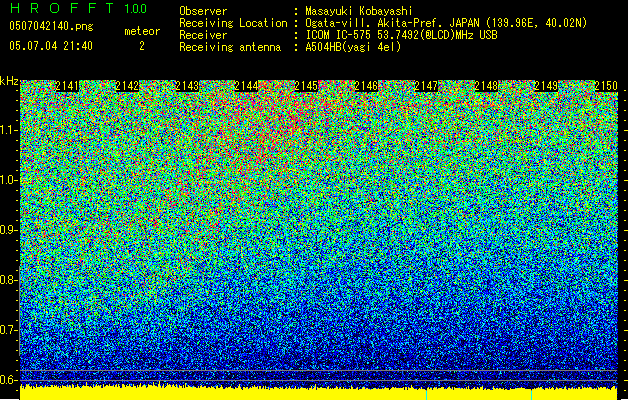The height and width of the screenshot is (400, 629).
Task: Select the file name 0507042140.png
Action: 51,26
